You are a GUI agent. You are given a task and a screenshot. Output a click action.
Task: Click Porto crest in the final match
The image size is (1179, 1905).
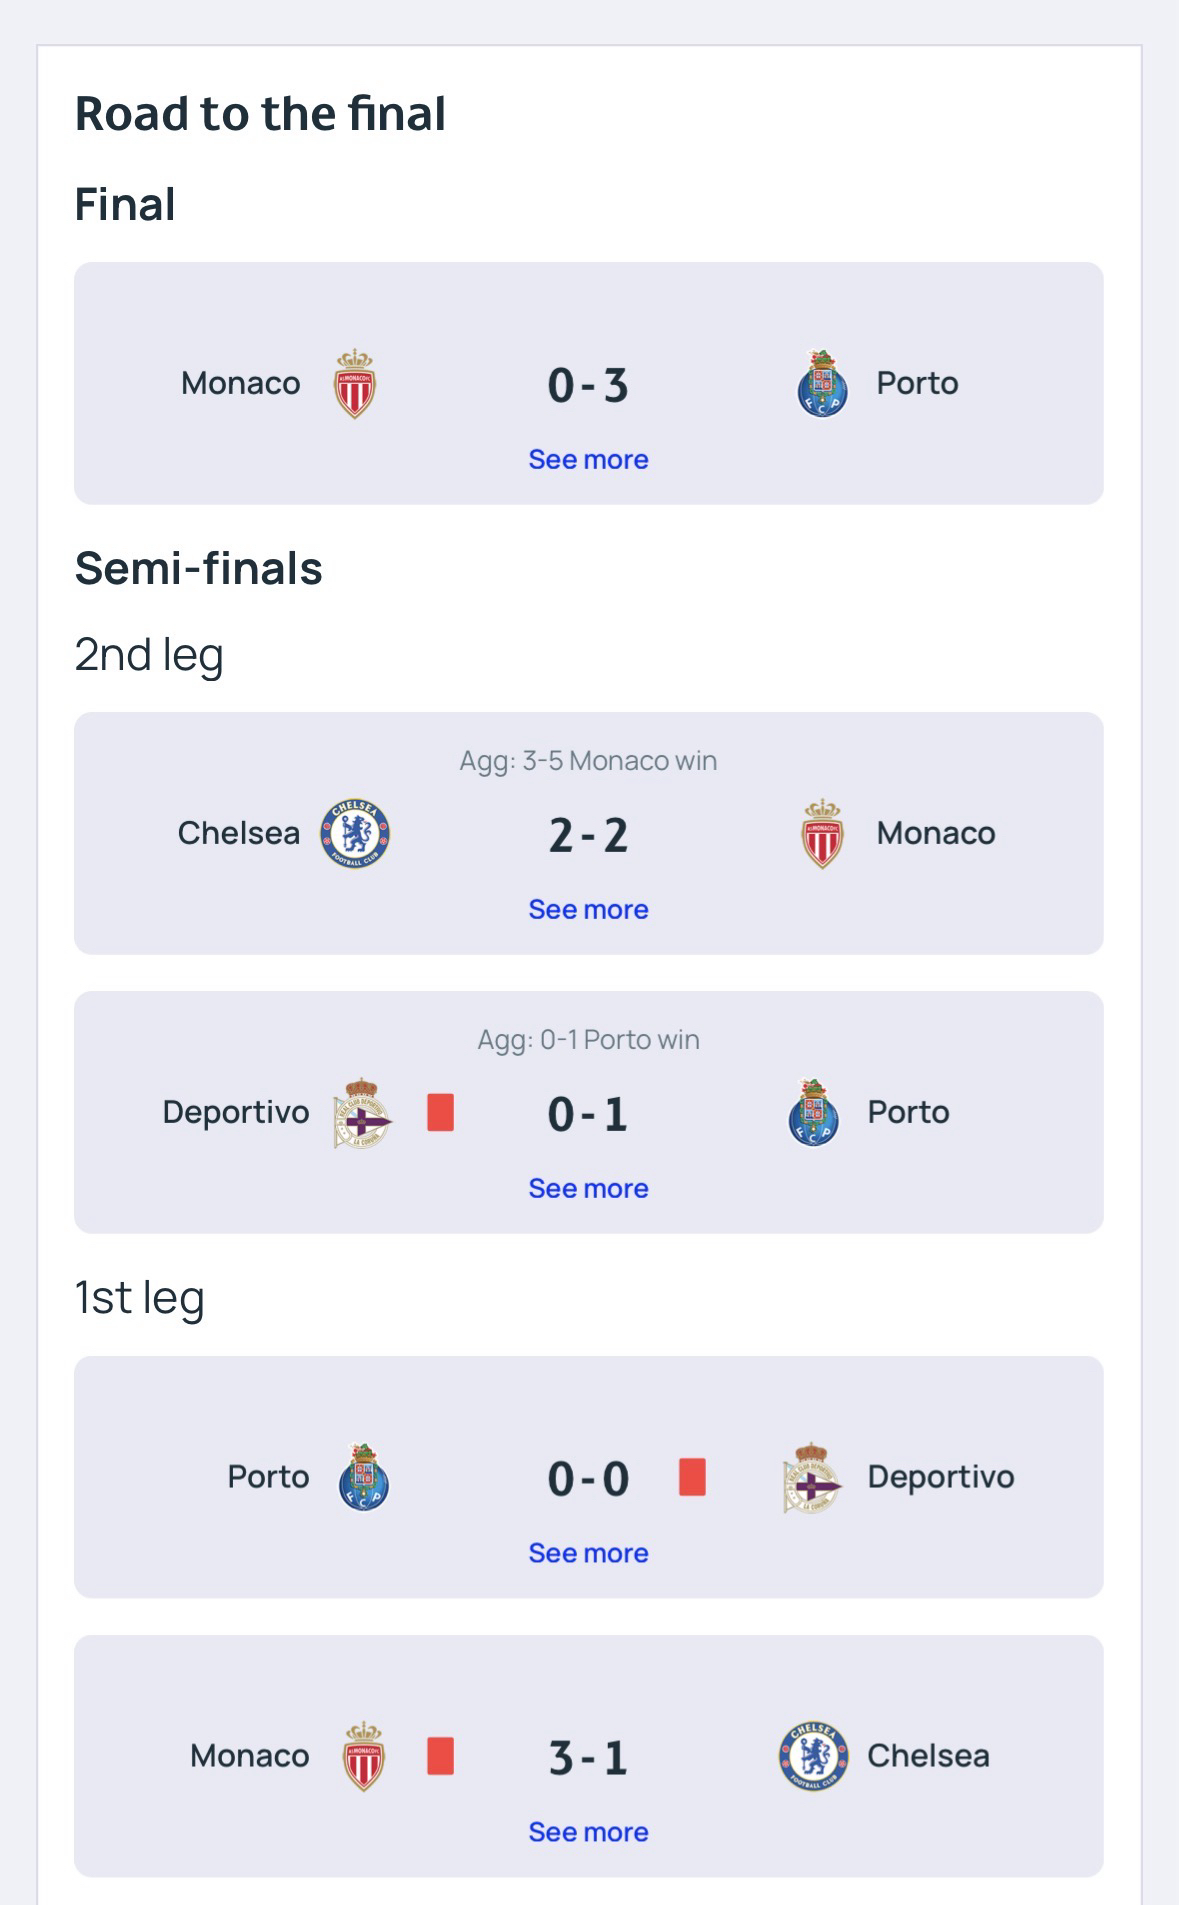click(x=822, y=384)
